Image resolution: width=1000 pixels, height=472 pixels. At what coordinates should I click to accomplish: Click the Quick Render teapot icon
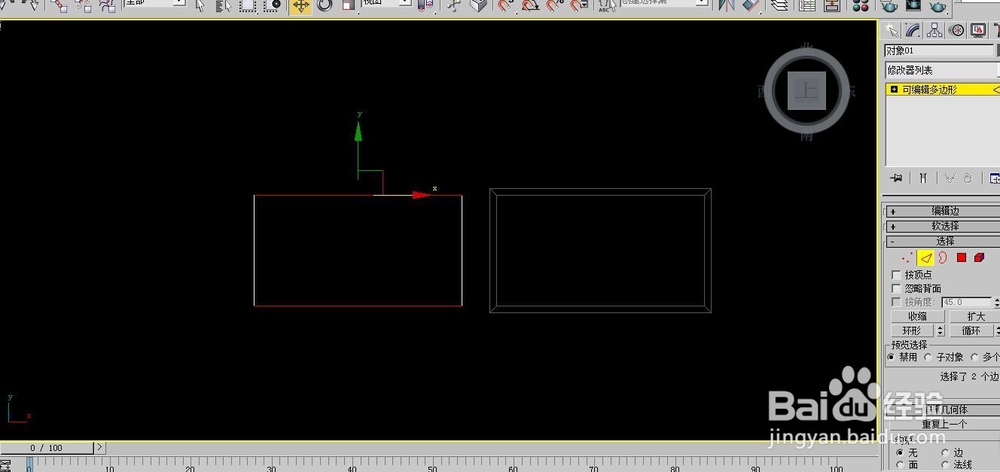(938, 6)
